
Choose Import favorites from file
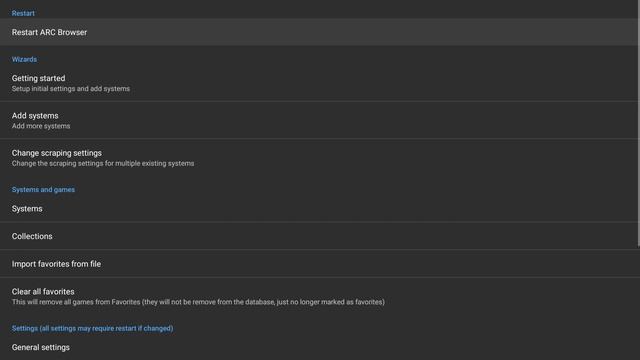[319, 264]
